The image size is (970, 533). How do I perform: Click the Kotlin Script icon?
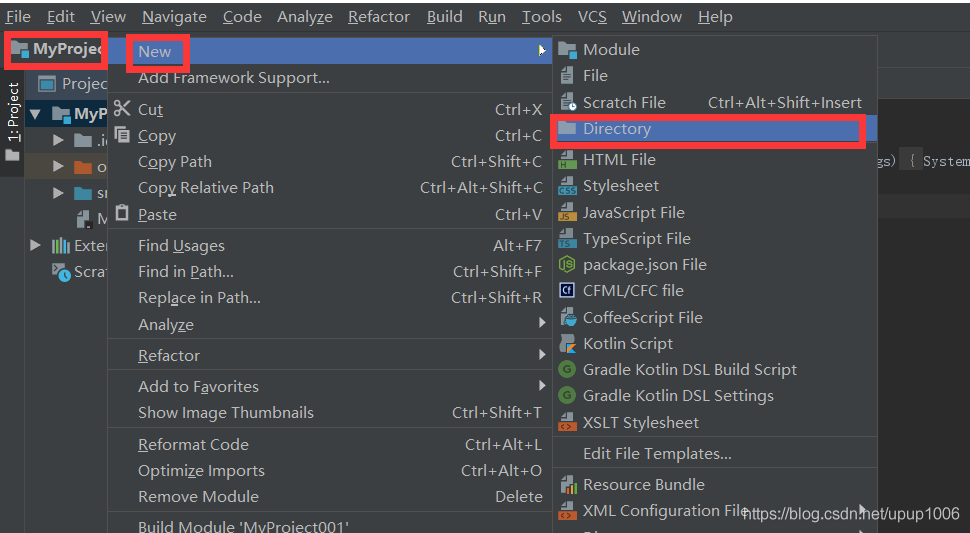(568, 344)
